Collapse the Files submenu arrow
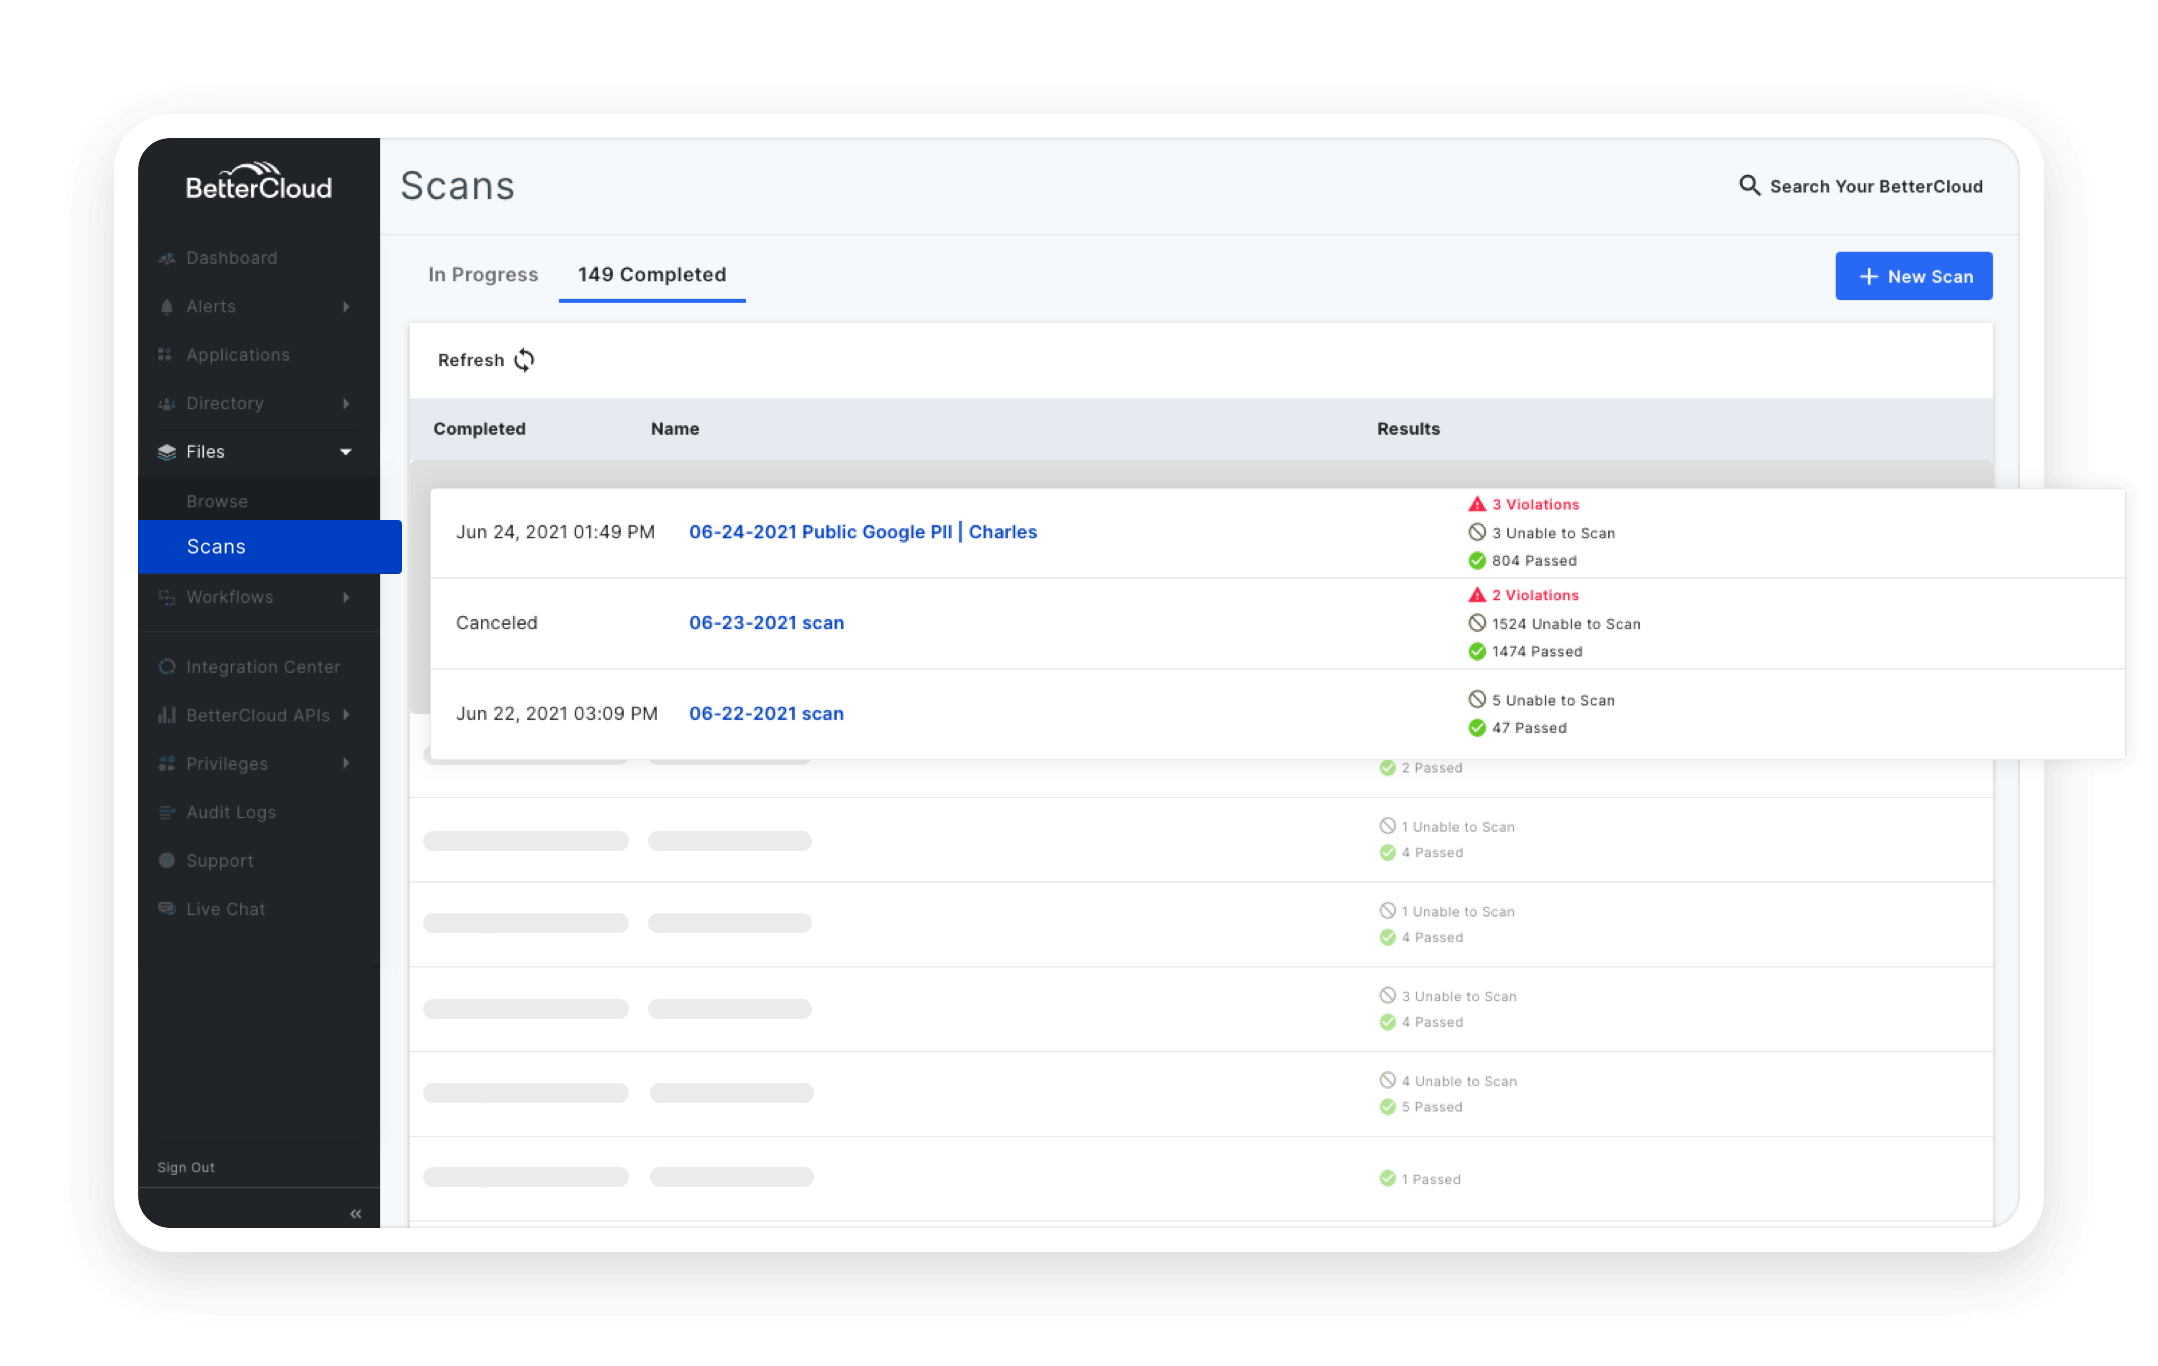This screenshot has height=1366, width=2158. click(346, 452)
